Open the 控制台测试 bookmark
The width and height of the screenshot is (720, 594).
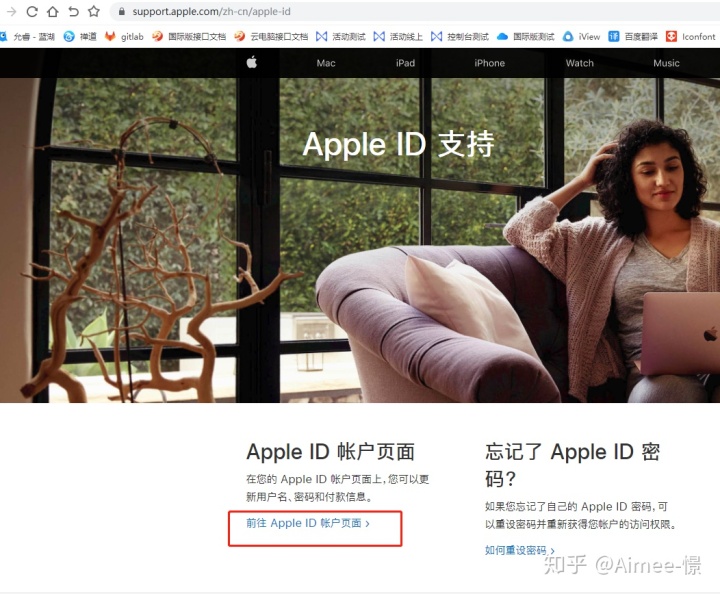460,37
